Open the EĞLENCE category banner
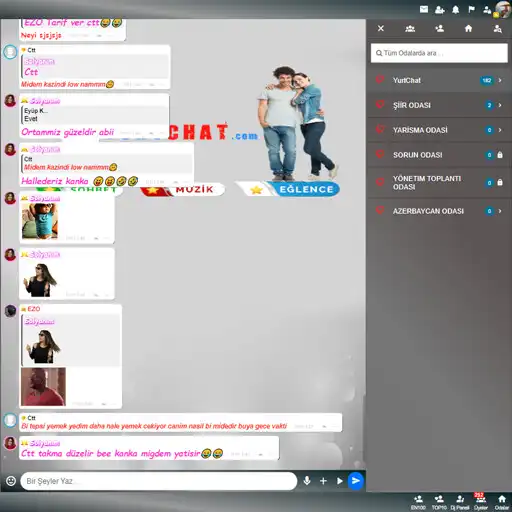This screenshot has height=512, width=512. point(287,189)
